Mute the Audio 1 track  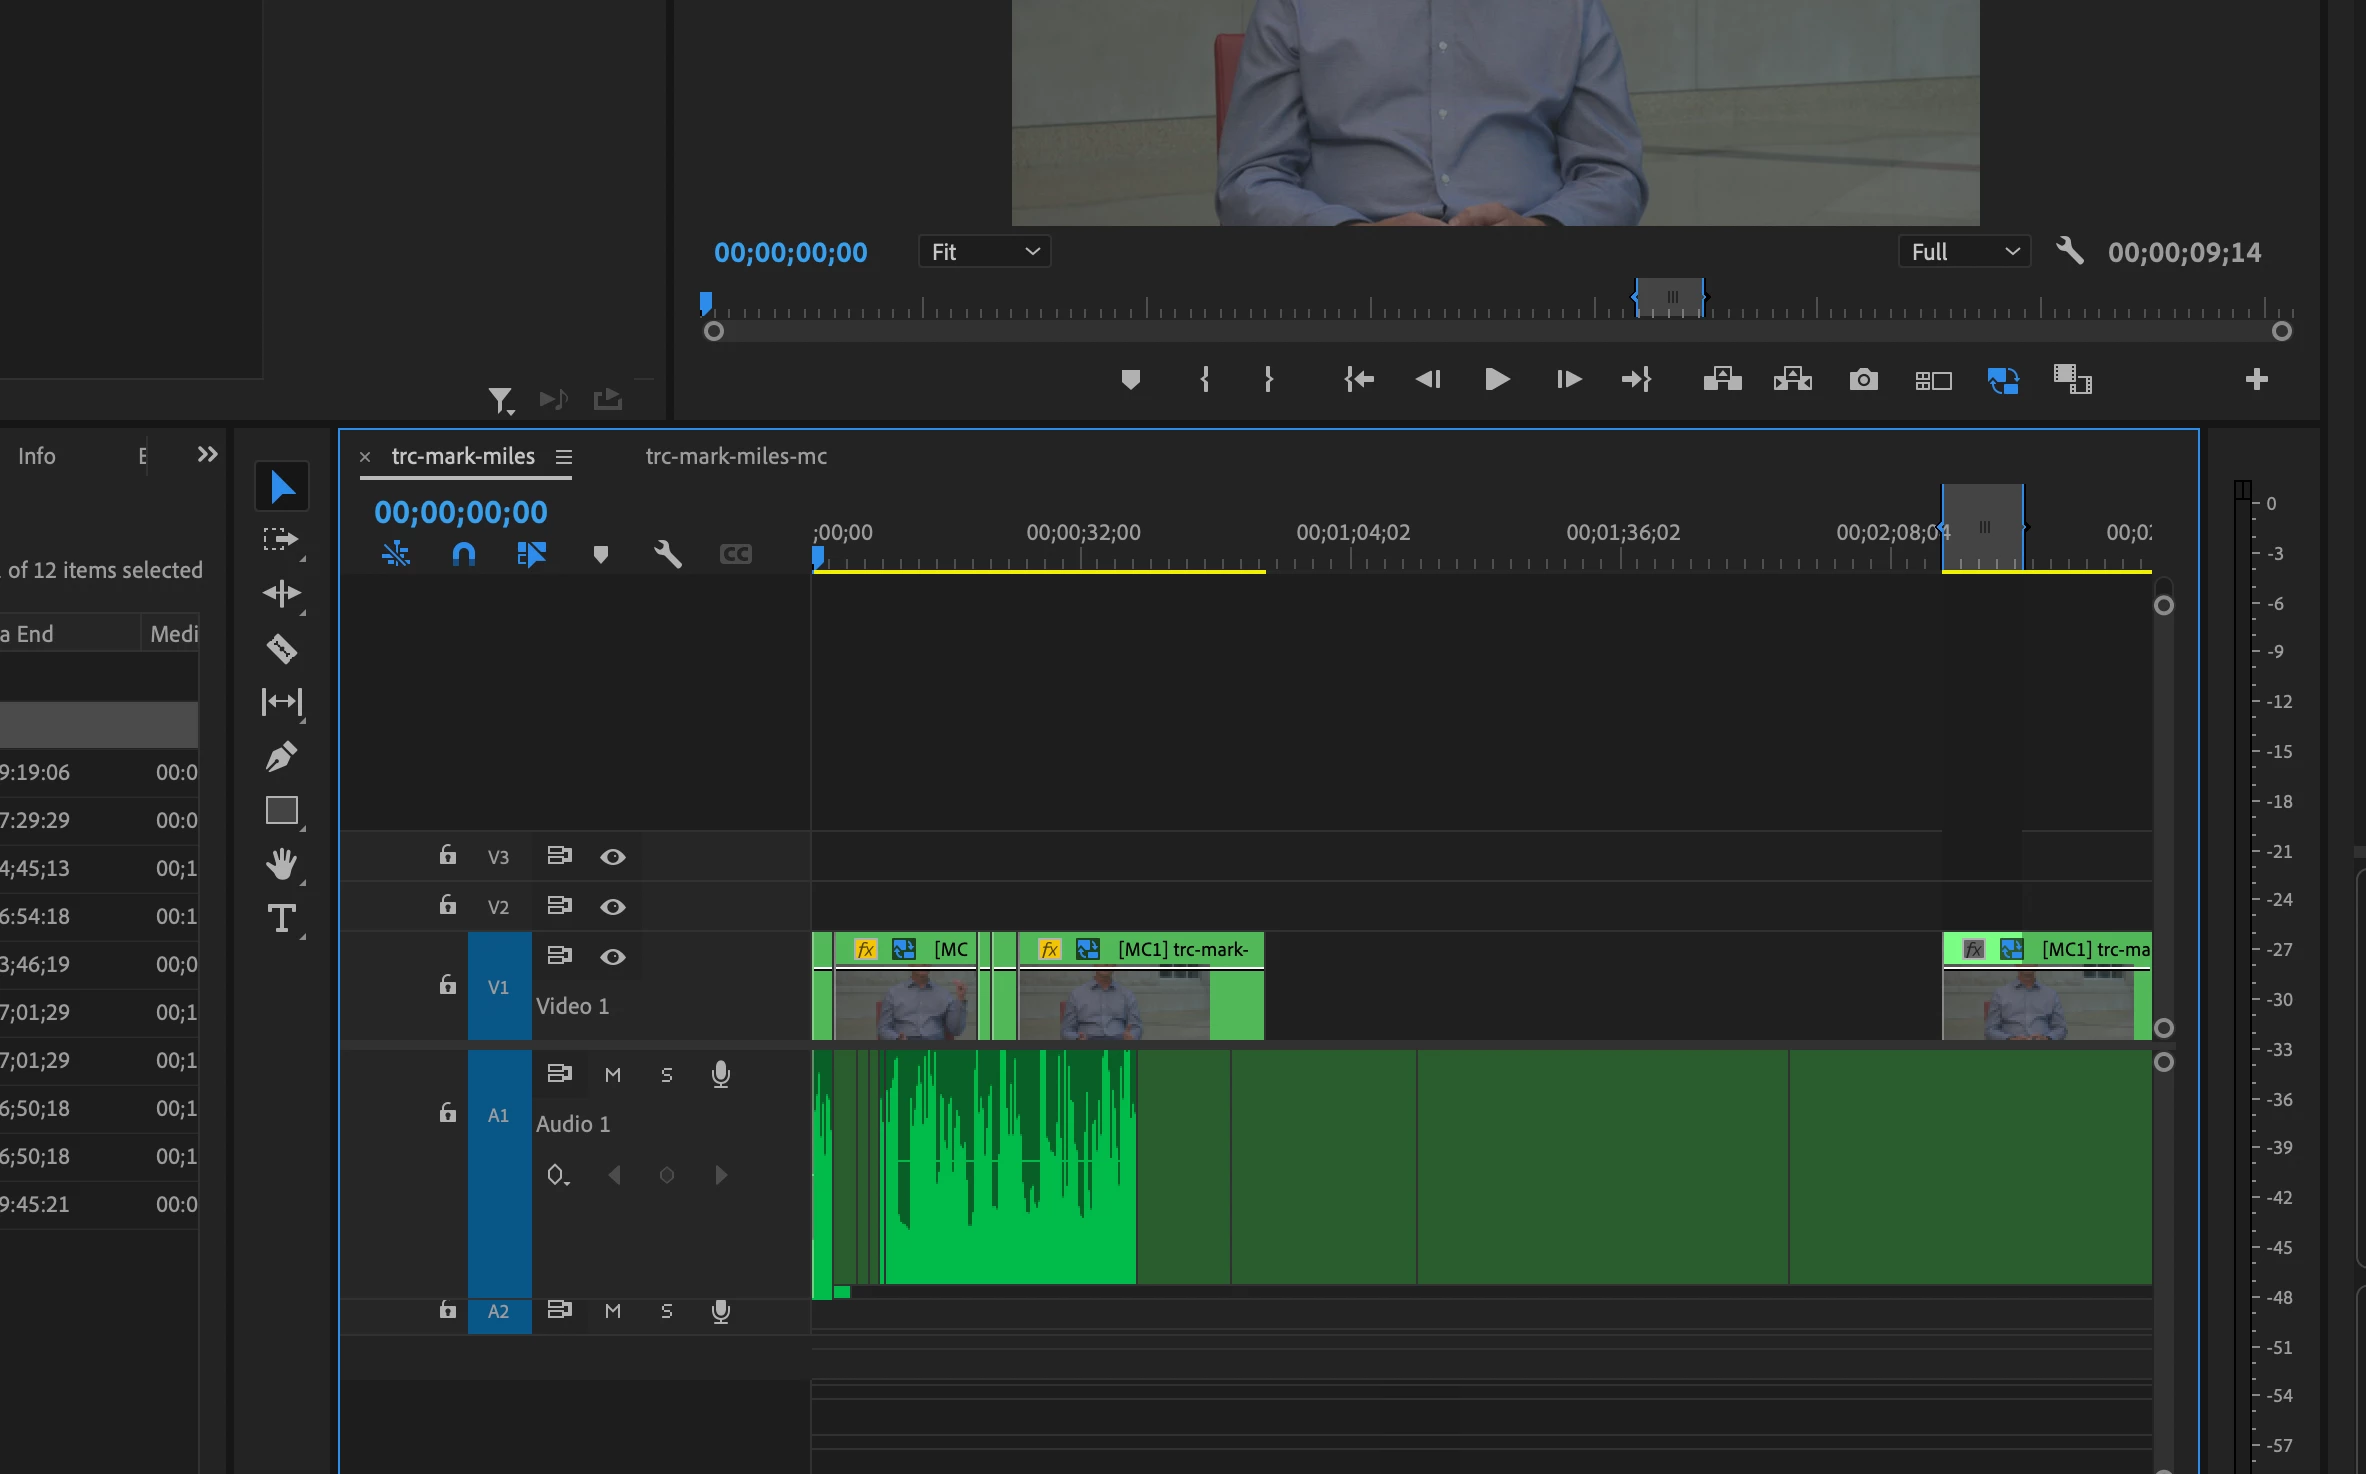tap(613, 1075)
